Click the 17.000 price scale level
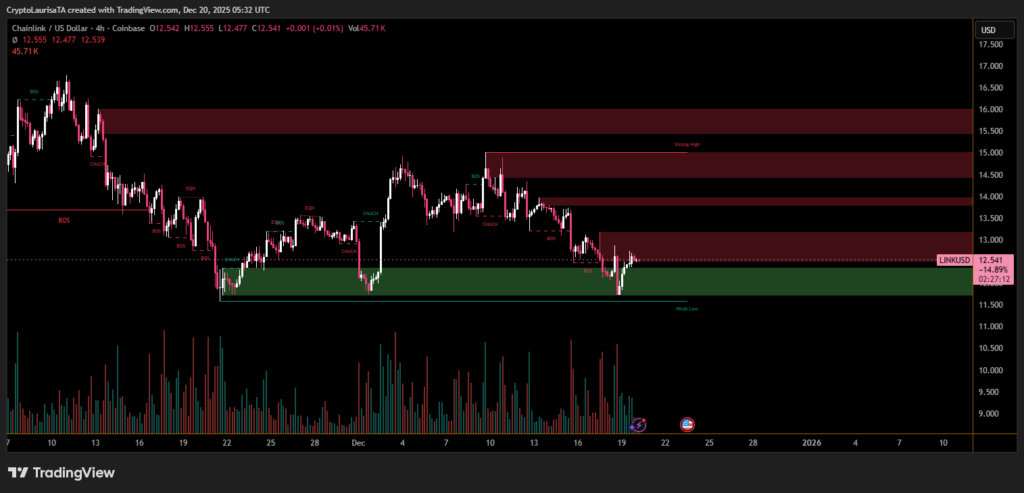 [991, 66]
